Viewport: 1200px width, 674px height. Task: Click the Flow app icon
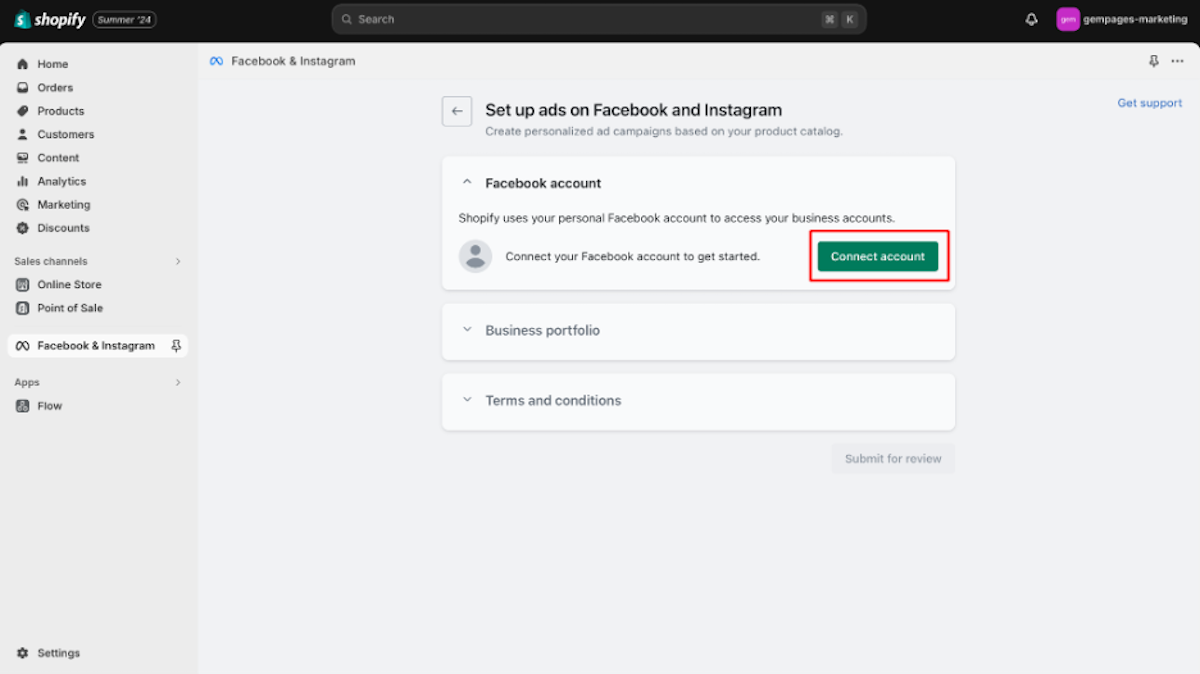coord(23,406)
